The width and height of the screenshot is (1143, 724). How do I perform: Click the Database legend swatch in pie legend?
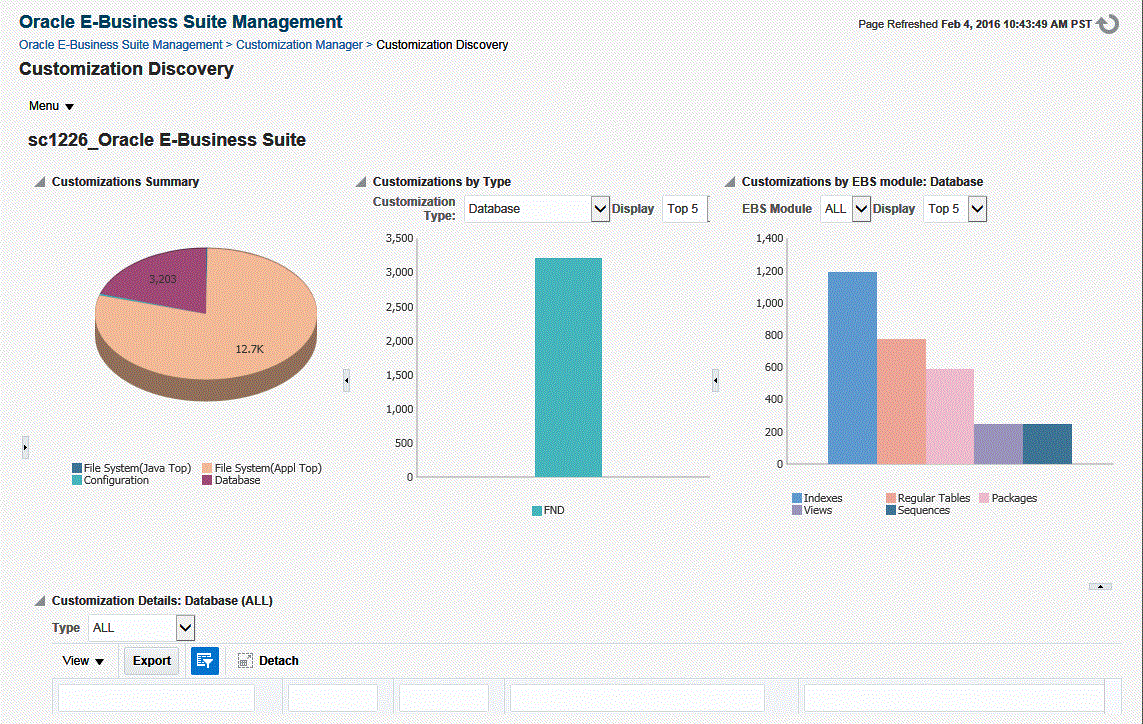point(207,480)
